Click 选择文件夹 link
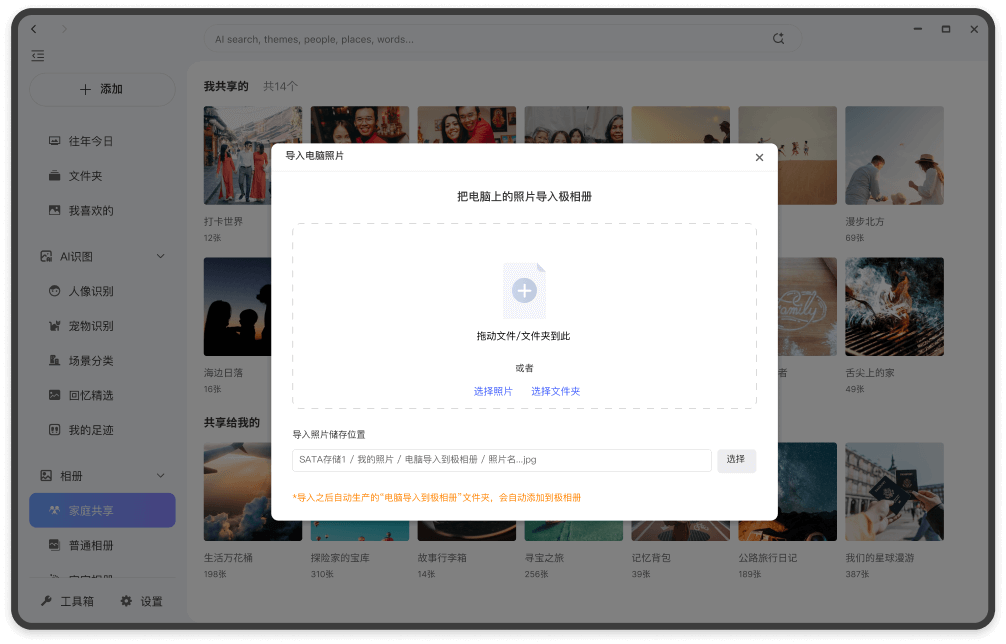Image resolution: width=1006 pixels, height=644 pixels. click(x=555, y=391)
